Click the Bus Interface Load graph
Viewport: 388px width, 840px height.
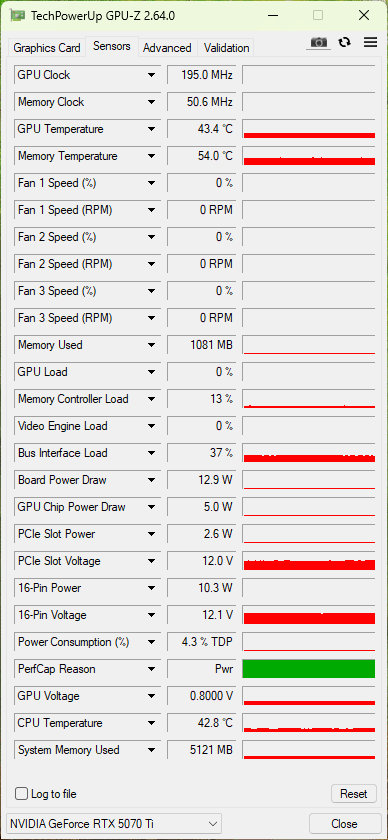click(x=309, y=453)
